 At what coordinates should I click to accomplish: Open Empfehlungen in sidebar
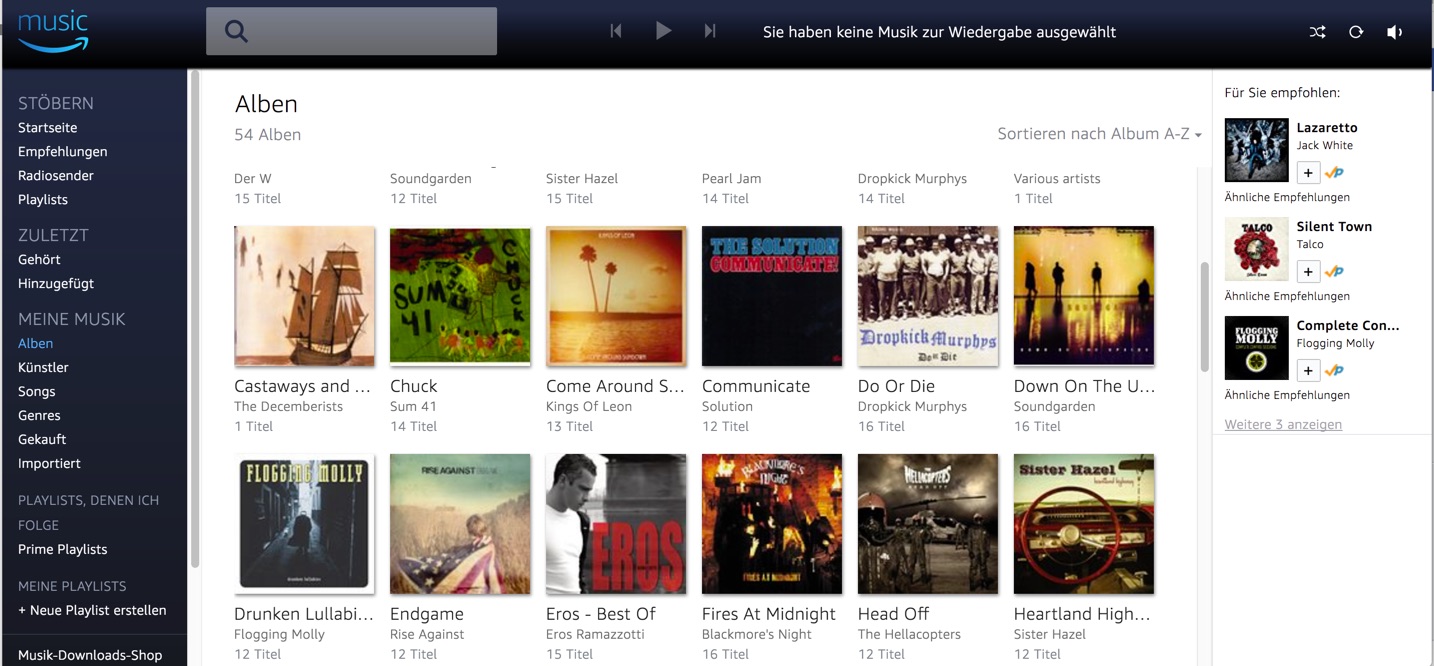pos(62,152)
